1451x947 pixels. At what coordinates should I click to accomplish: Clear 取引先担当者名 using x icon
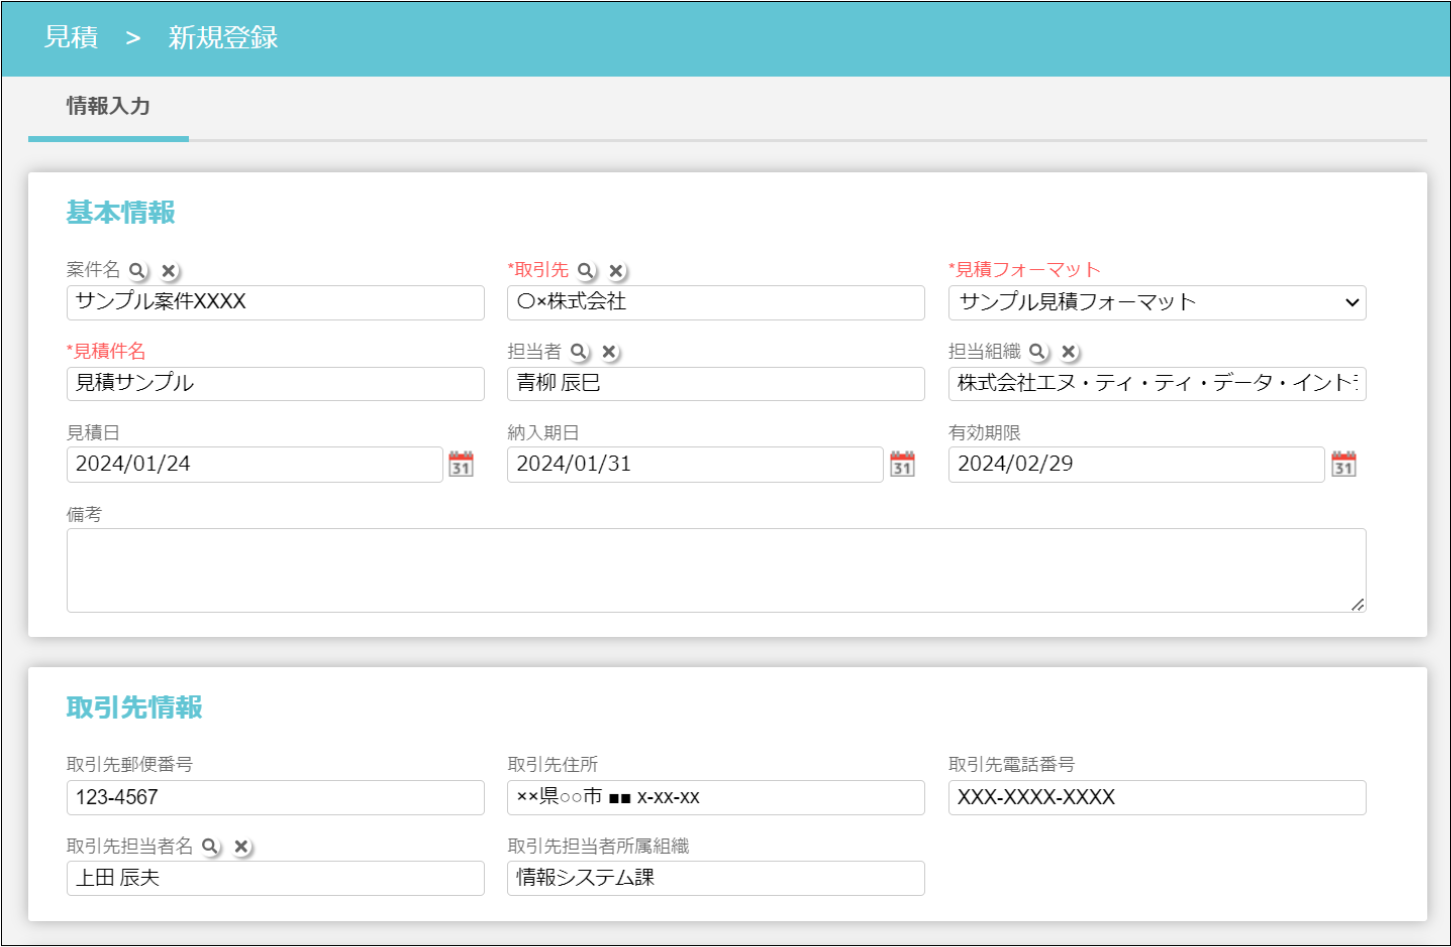241,847
